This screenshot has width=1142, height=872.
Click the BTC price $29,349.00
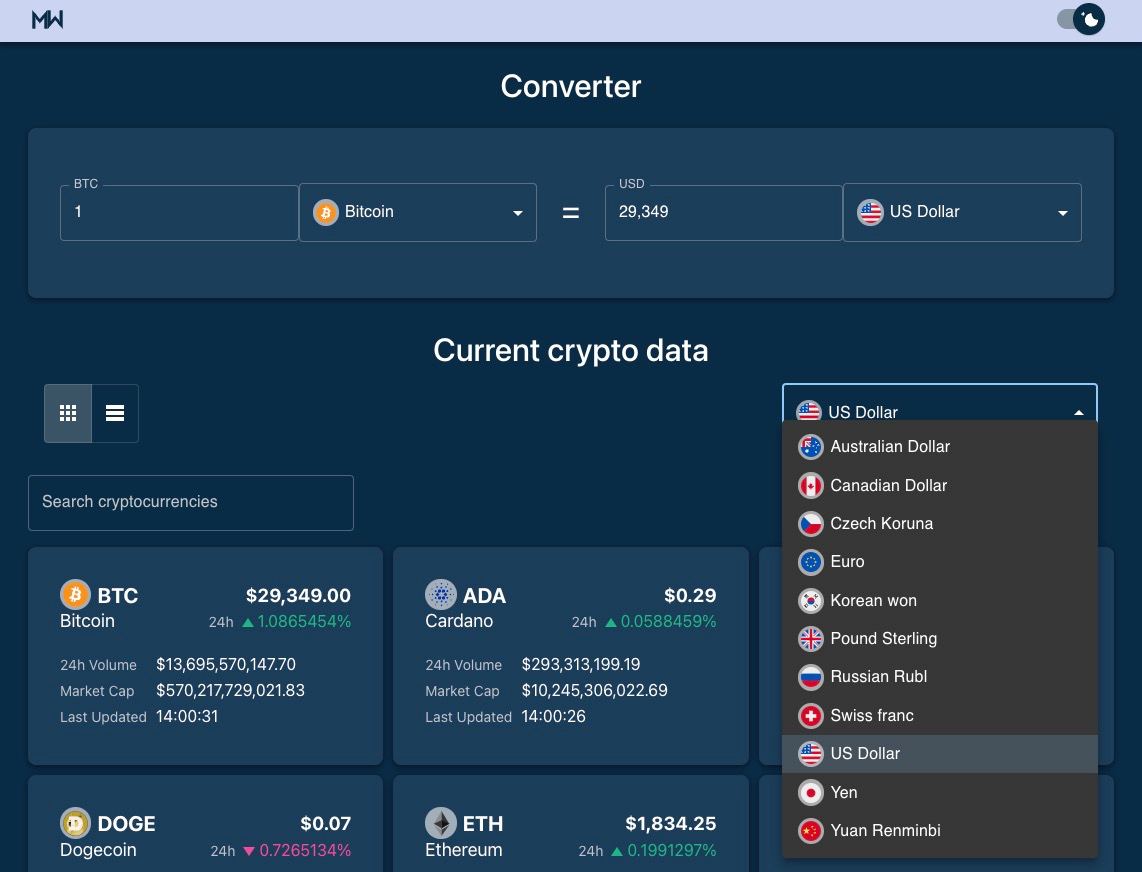[x=299, y=595]
